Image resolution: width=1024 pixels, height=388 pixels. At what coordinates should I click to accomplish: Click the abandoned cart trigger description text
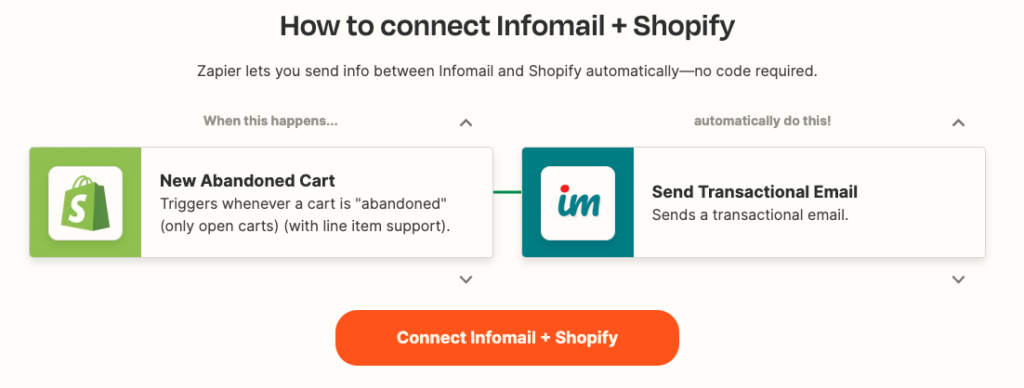pyautogui.click(x=305, y=216)
